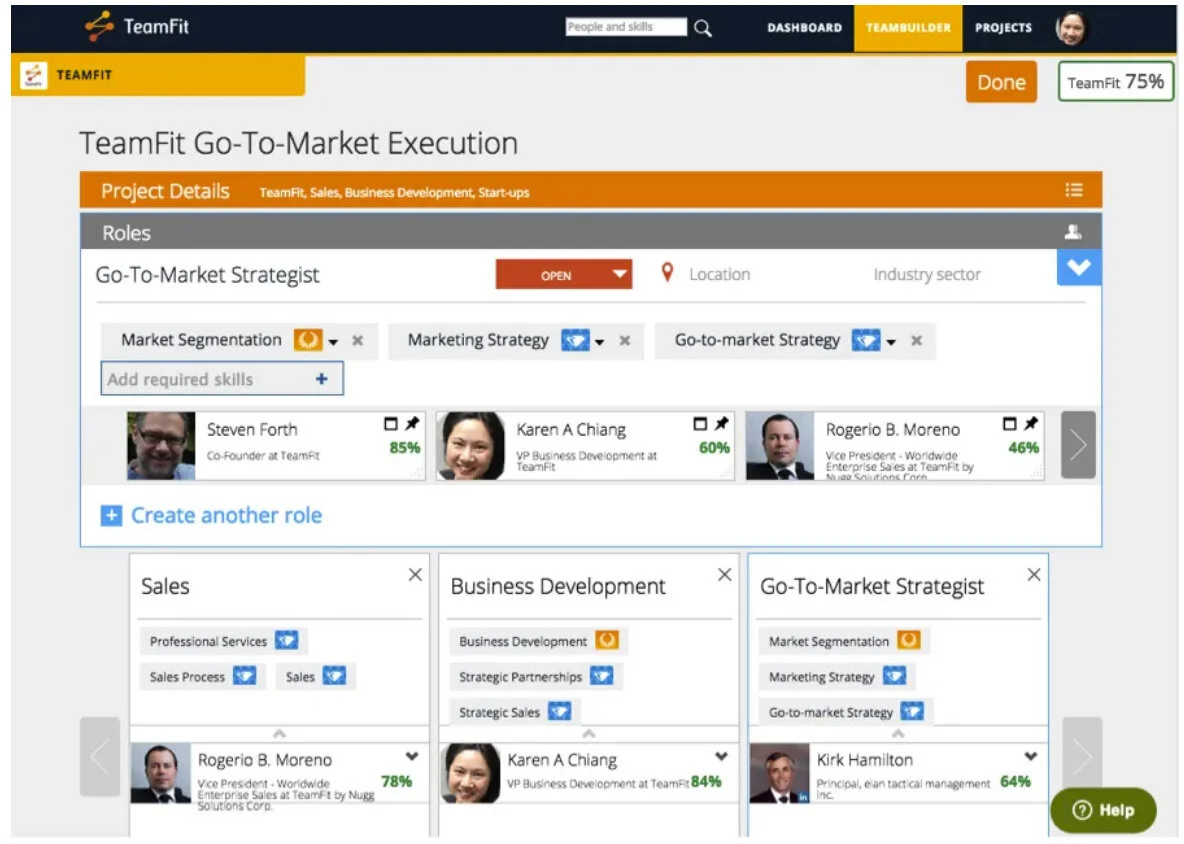Screen dimensions: 1184x844
Task: Click Steven Forth's 85% match score
Action: (x=405, y=448)
